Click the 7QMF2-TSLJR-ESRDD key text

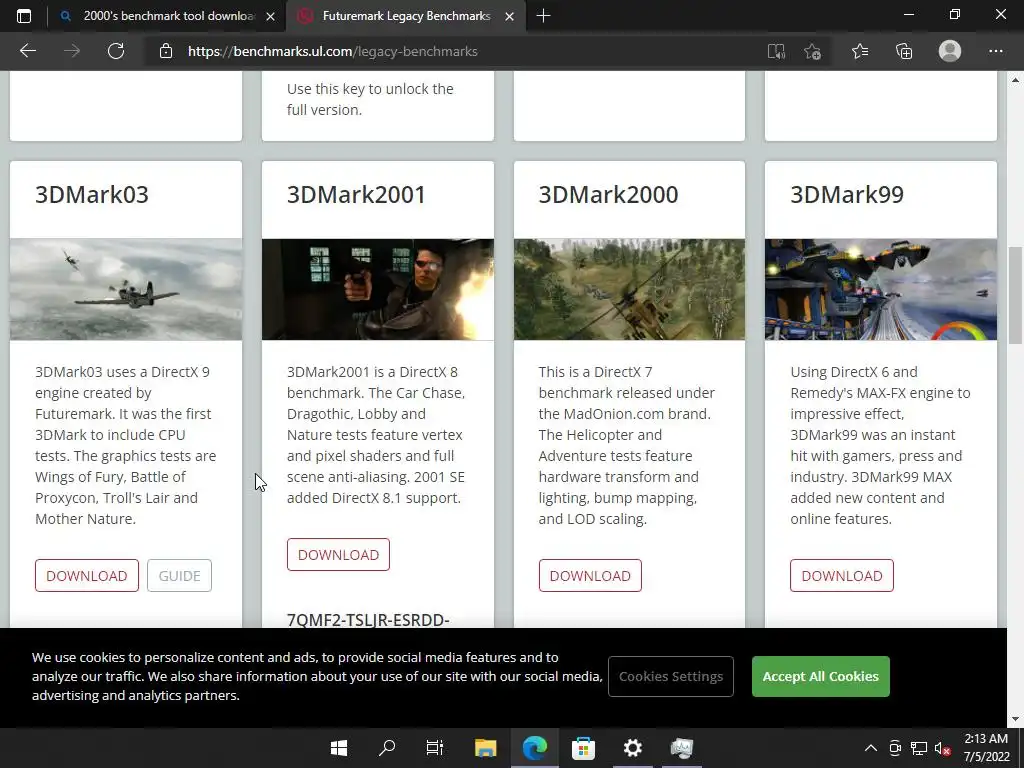pyautogui.click(x=368, y=620)
